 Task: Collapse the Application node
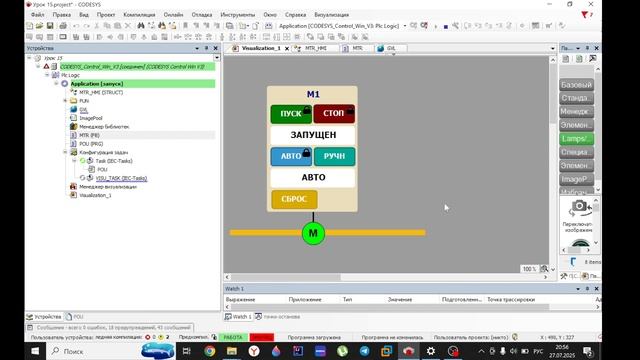(56, 84)
